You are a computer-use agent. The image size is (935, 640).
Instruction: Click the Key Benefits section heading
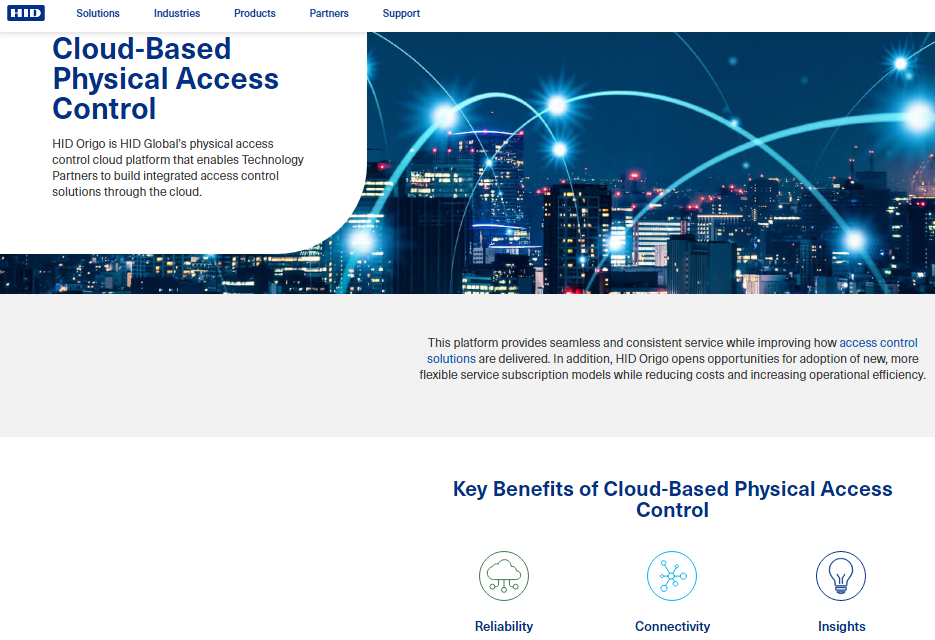[x=673, y=499]
